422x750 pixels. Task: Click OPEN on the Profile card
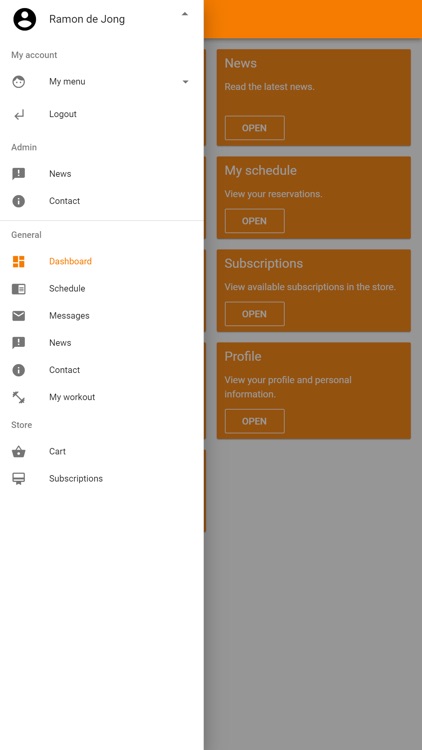click(x=255, y=421)
